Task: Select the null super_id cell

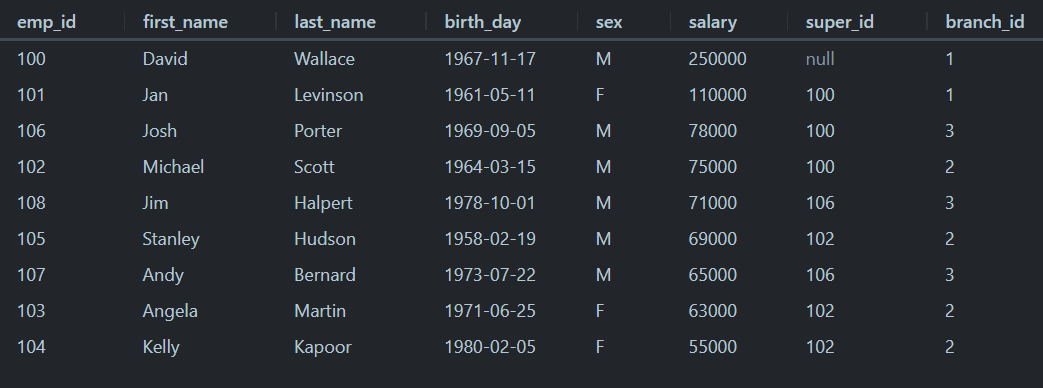Action: coord(820,59)
